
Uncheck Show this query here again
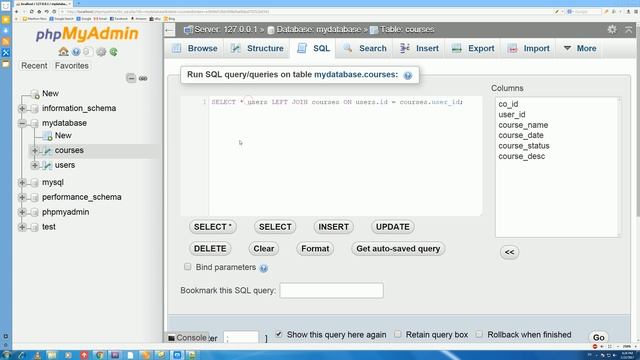coord(279,334)
